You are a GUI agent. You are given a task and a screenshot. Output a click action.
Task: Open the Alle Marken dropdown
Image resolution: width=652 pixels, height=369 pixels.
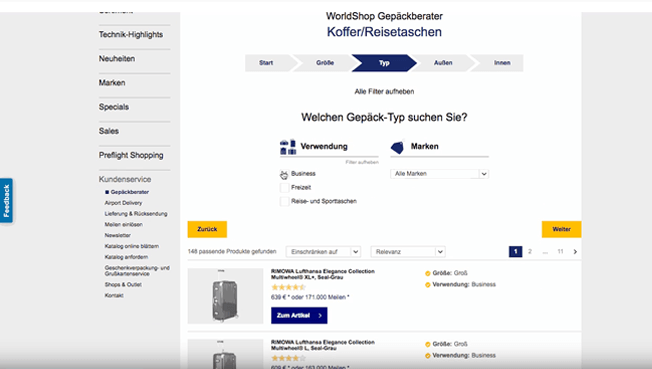pyautogui.click(x=439, y=174)
